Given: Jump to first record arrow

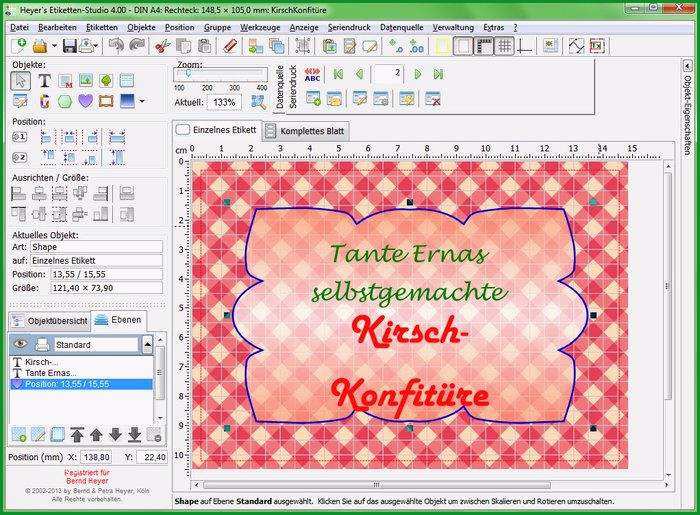Looking at the screenshot, I should point(338,74).
